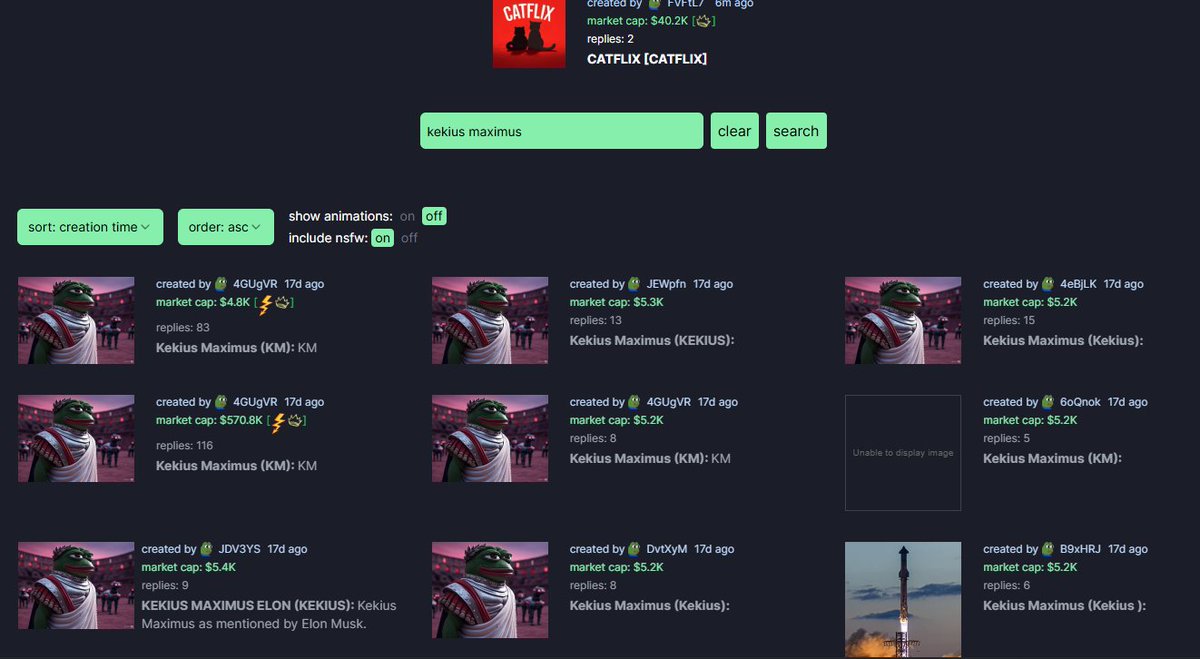Click the kekius maximus search input field
The height and width of the screenshot is (659, 1200).
click(x=562, y=131)
